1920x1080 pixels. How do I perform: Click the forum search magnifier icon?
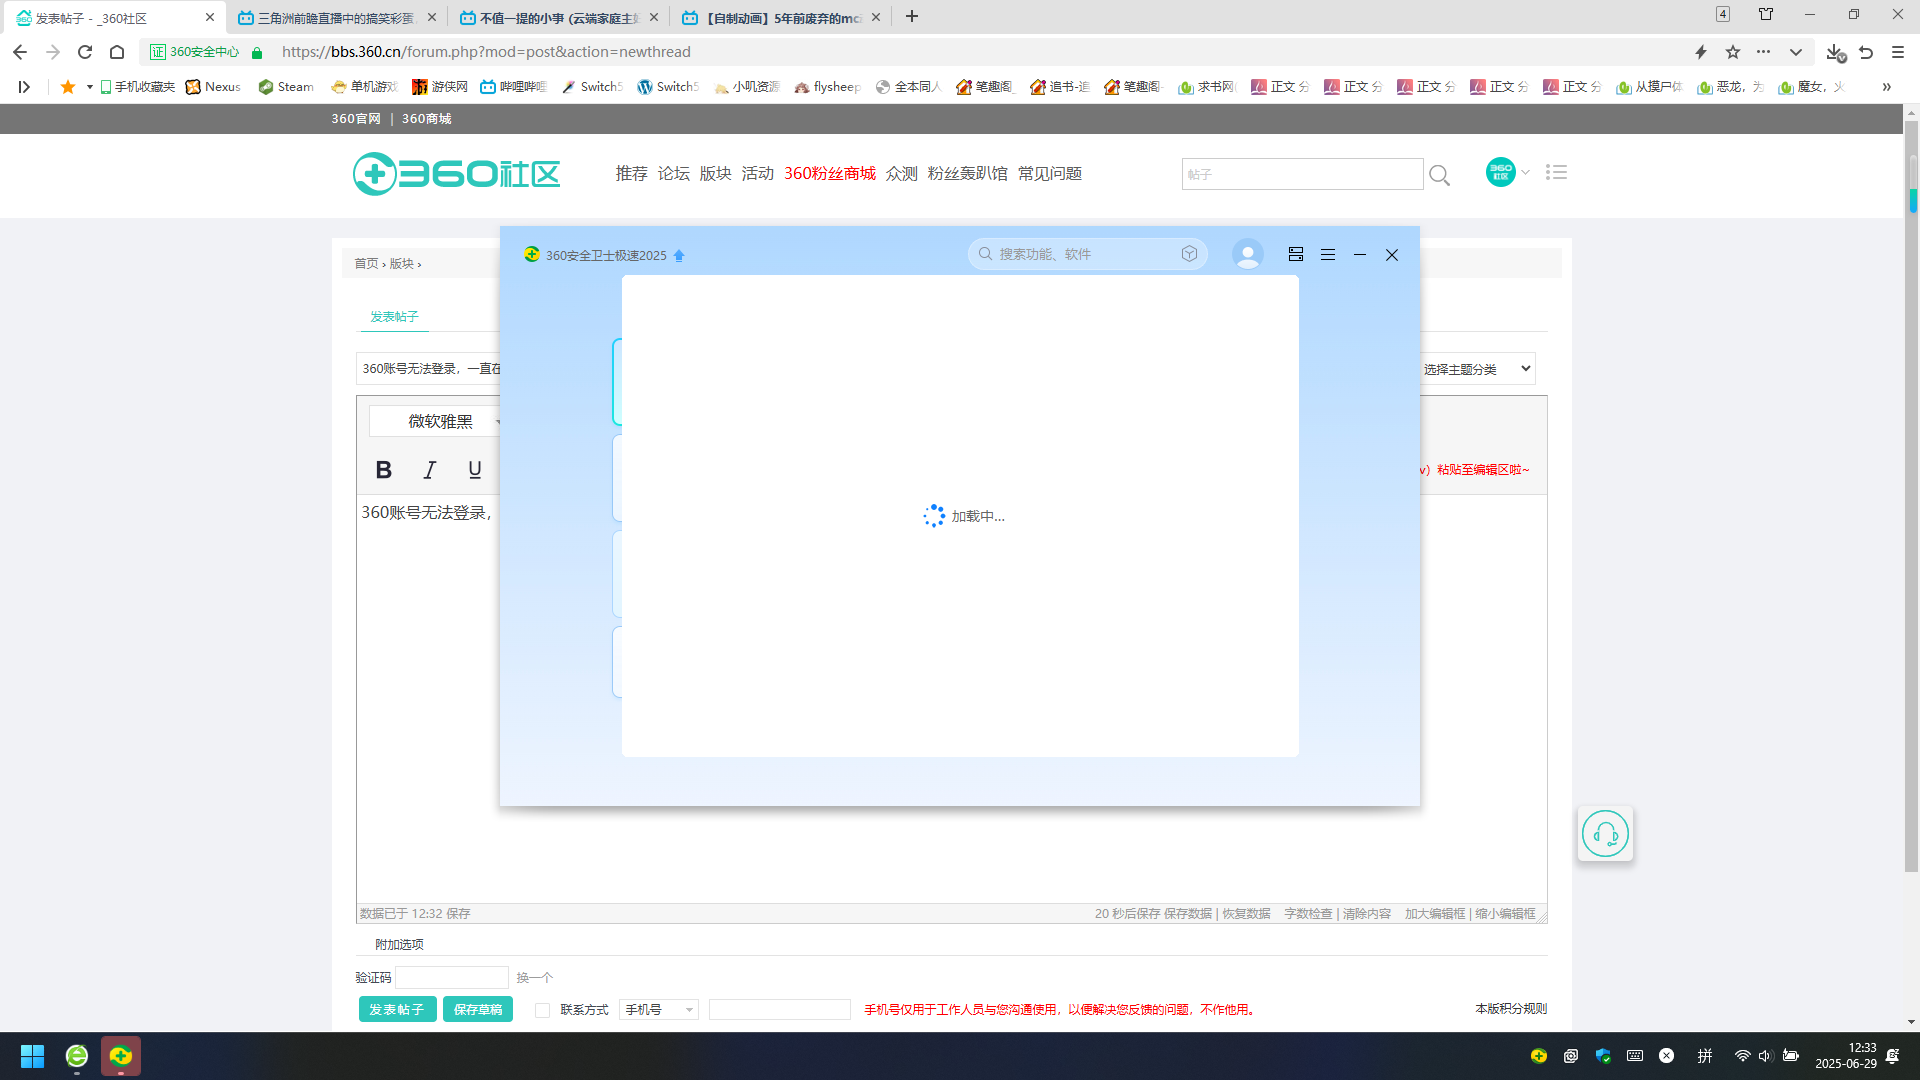pyautogui.click(x=1439, y=175)
